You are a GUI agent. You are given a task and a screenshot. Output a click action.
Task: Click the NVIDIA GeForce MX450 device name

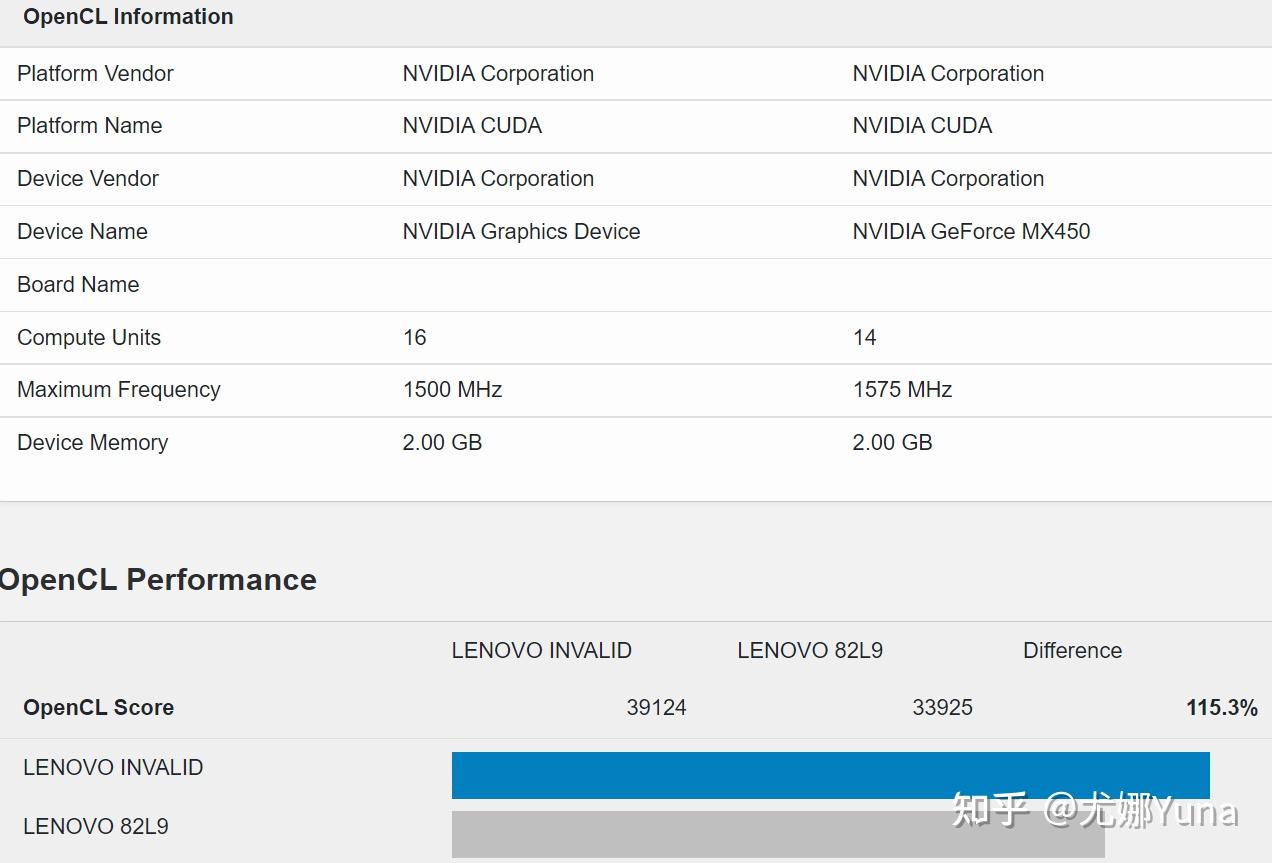click(971, 231)
